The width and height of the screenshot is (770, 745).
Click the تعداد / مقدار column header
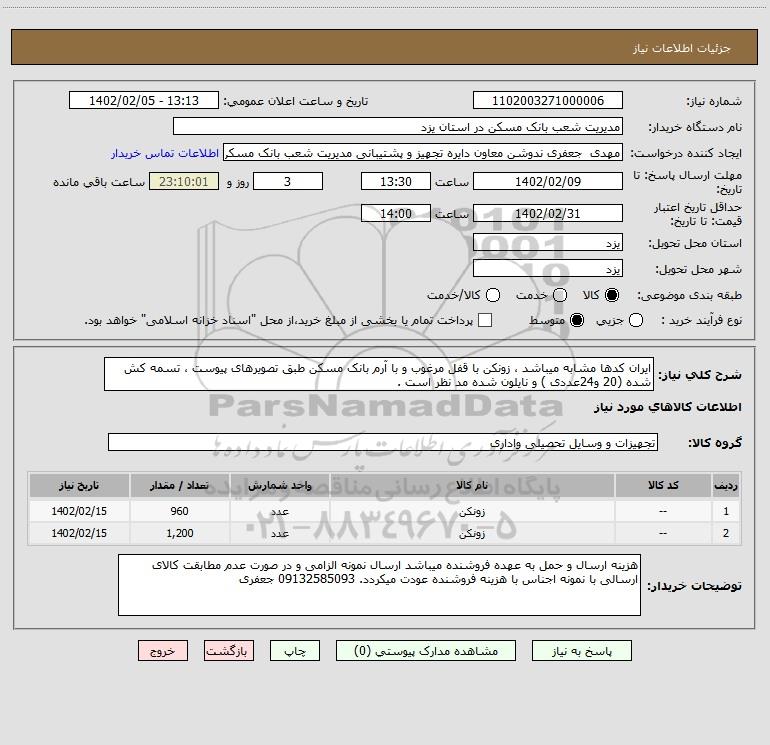pyautogui.click(x=179, y=485)
